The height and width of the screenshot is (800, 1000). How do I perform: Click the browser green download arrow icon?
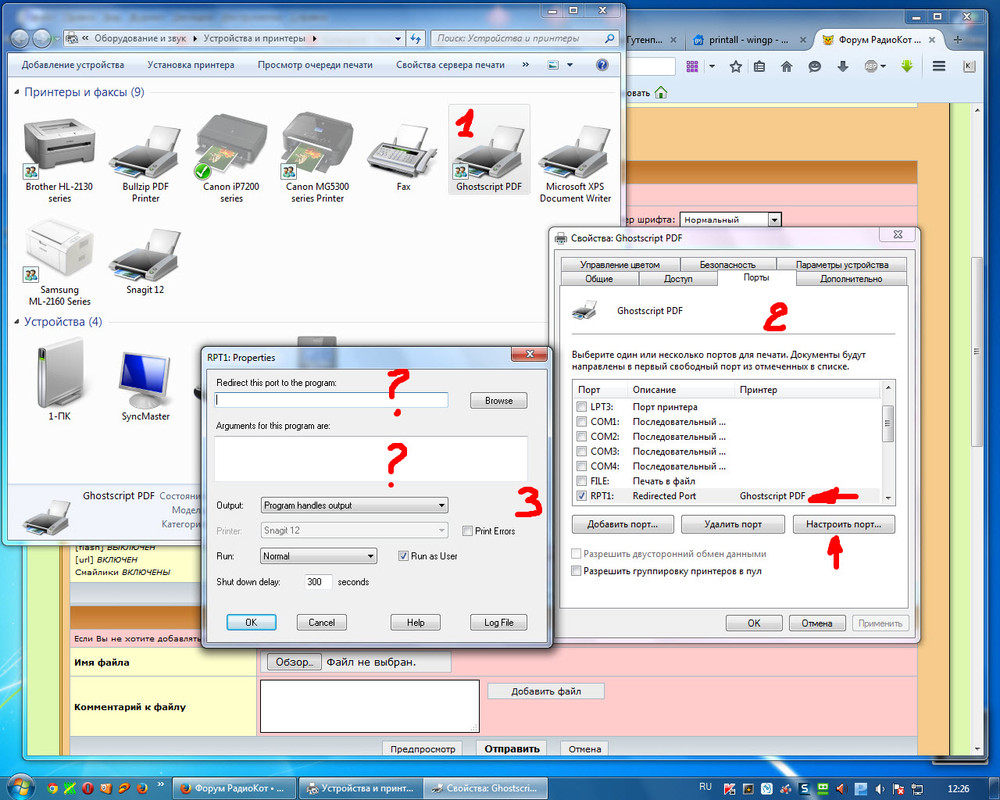coord(907,66)
